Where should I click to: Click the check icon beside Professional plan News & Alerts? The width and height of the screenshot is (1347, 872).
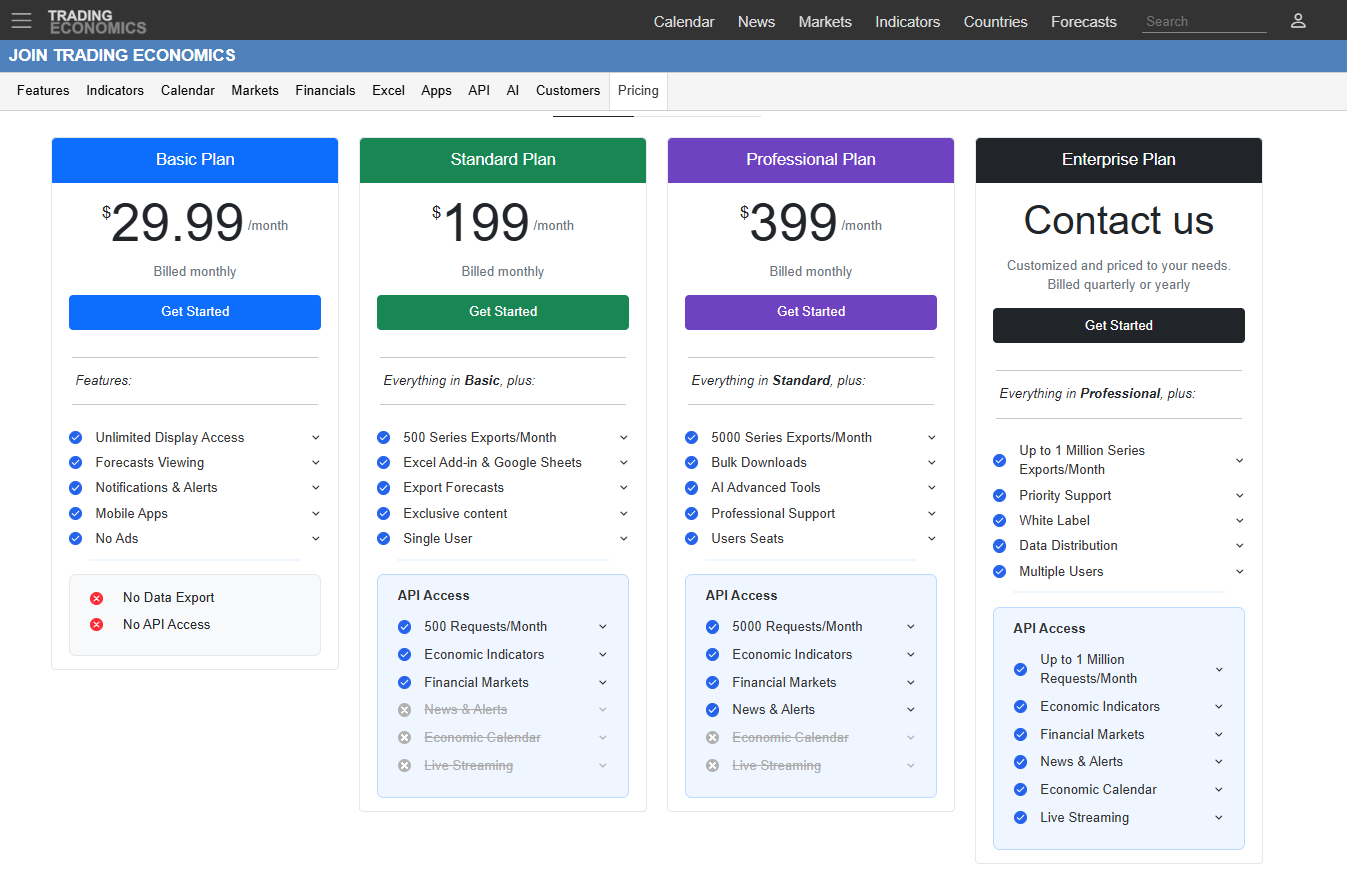pyautogui.click(x=712, y=710)
